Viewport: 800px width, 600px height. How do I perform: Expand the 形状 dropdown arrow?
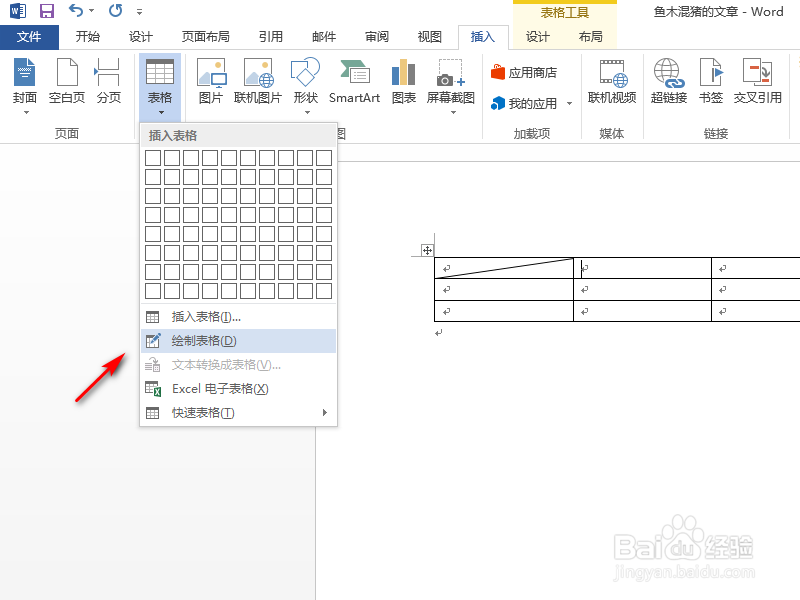pos(307,112)
